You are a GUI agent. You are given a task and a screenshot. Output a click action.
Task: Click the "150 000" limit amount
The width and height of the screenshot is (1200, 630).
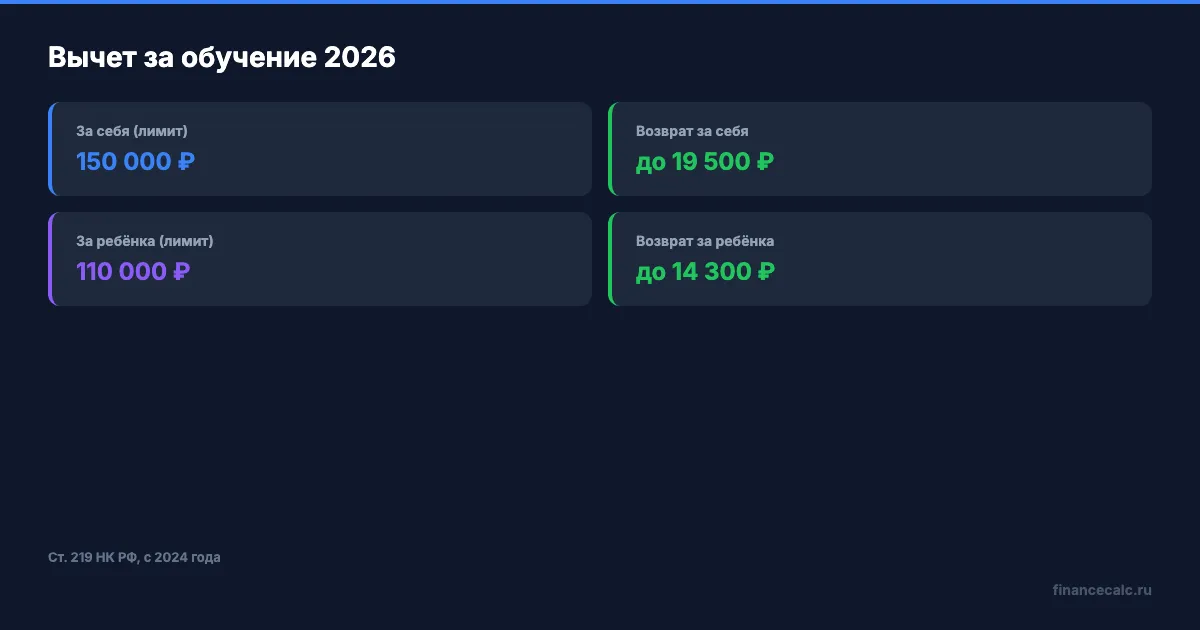[123, 162]
